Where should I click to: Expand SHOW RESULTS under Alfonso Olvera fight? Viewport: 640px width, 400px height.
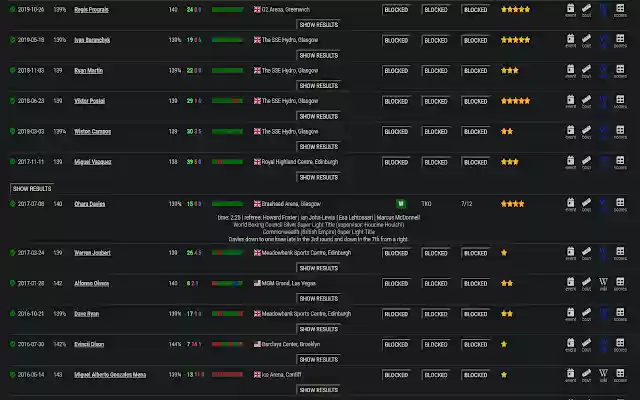[318, 298]
